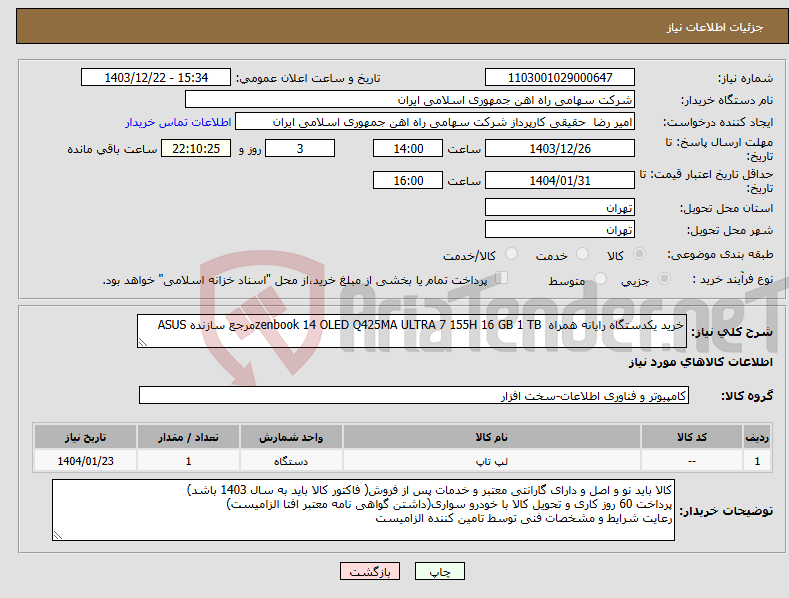Viewport: 789px width, 598px height.
Task: Click the request creator name field
Action: tap(435, 122)
